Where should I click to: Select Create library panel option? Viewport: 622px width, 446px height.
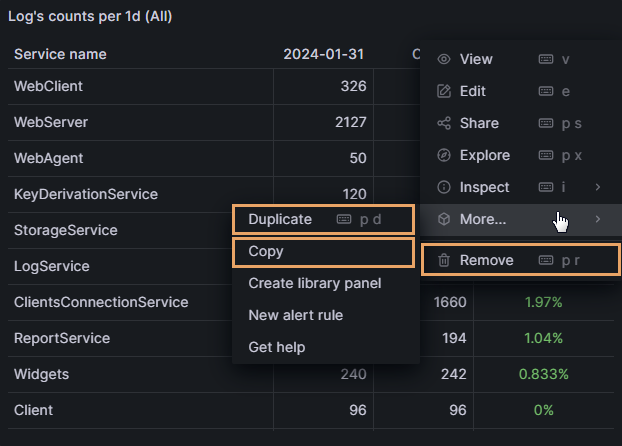click(x=314, y=283)
